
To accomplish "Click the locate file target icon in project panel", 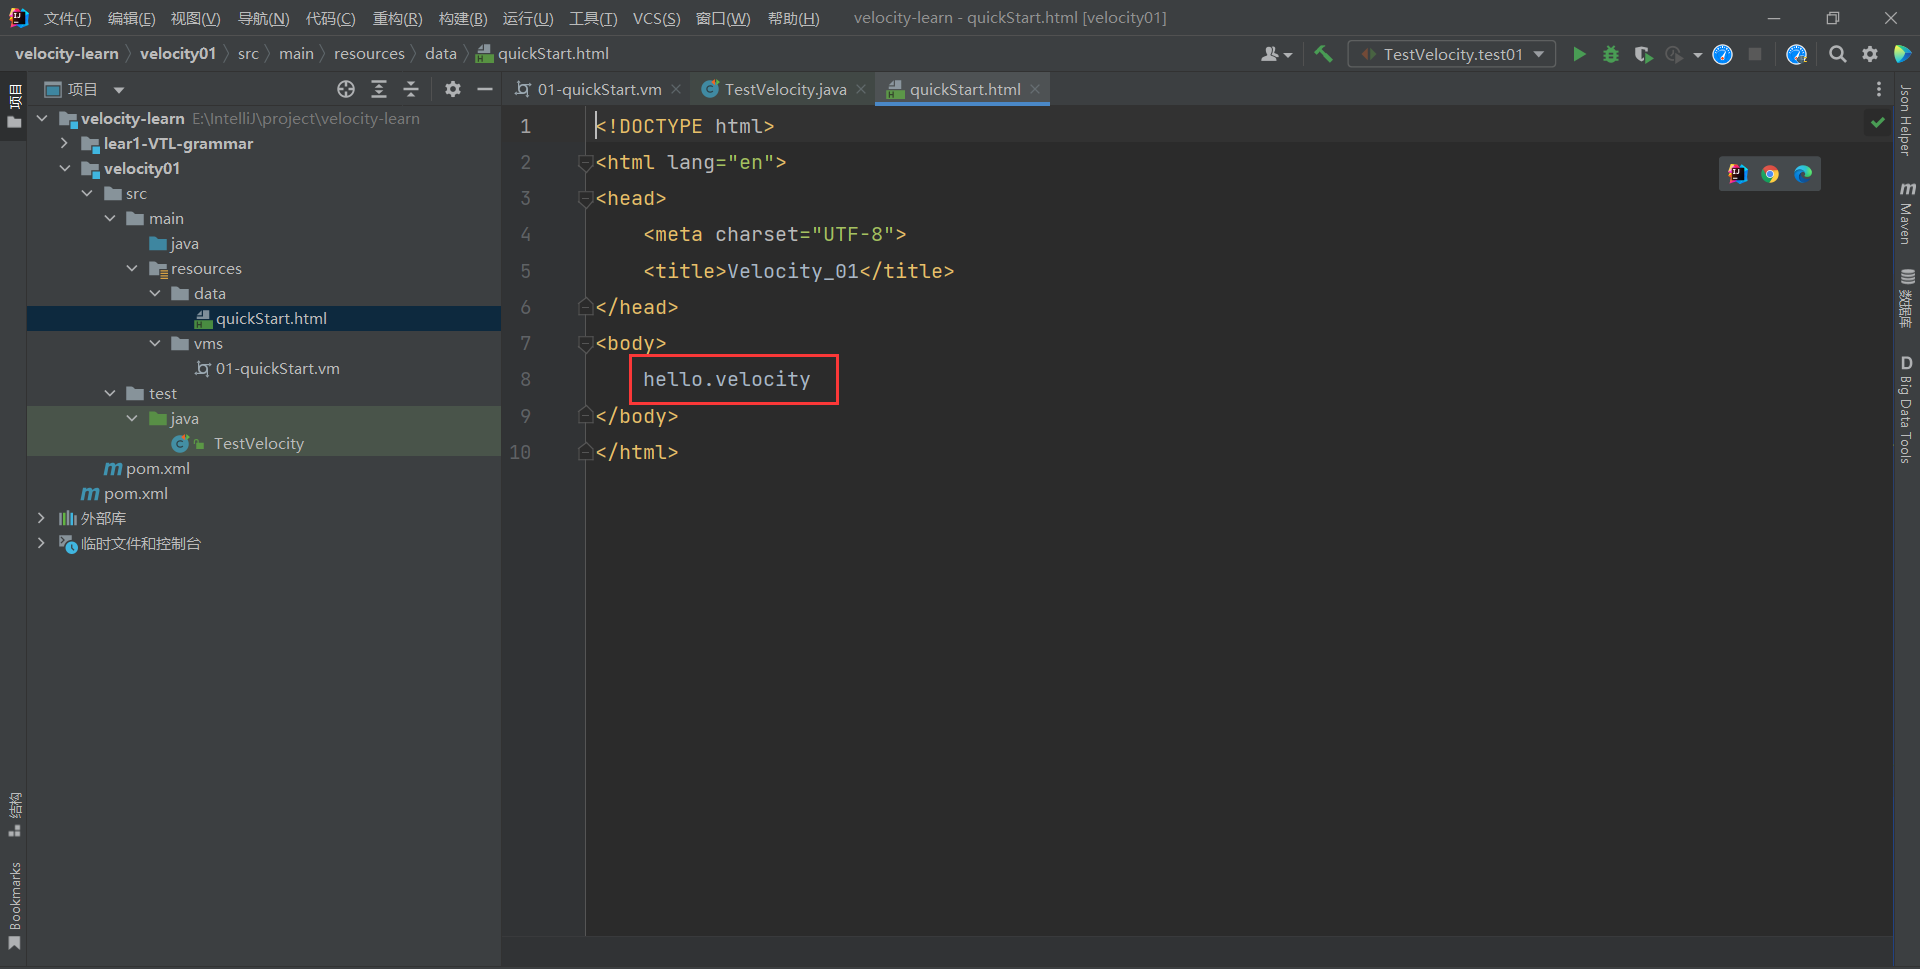I will [x=346, y=89].
